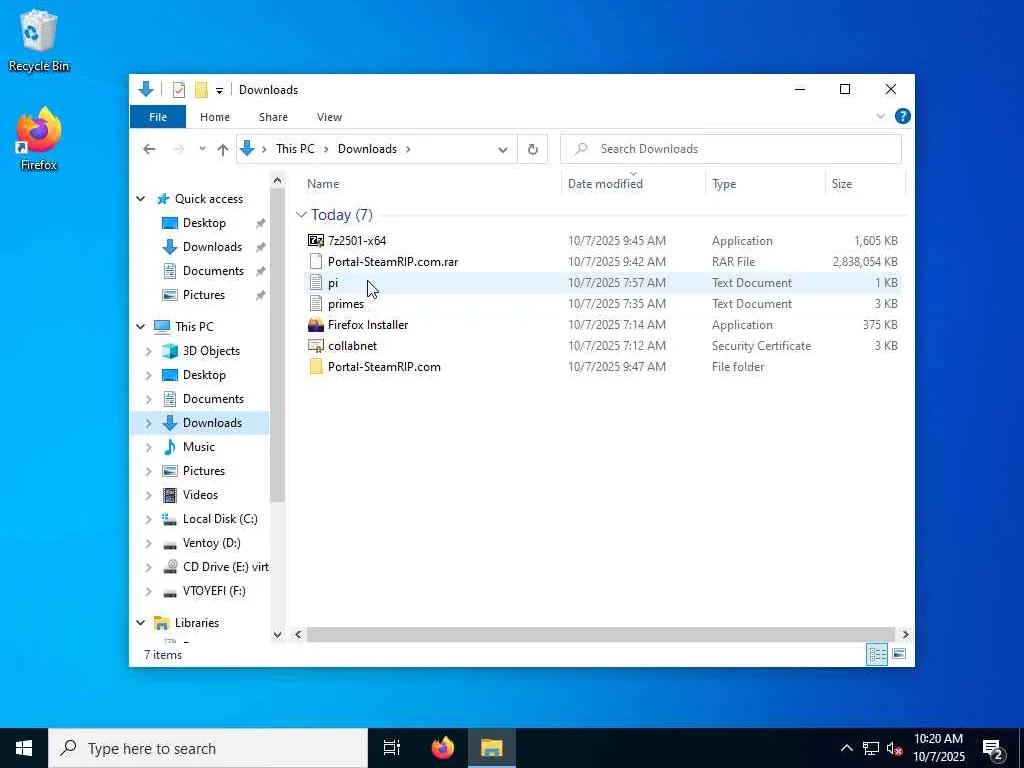1024x768 pixels.
Task: Select the Firefox Installer file icon
Action: [x=315, y=325]
